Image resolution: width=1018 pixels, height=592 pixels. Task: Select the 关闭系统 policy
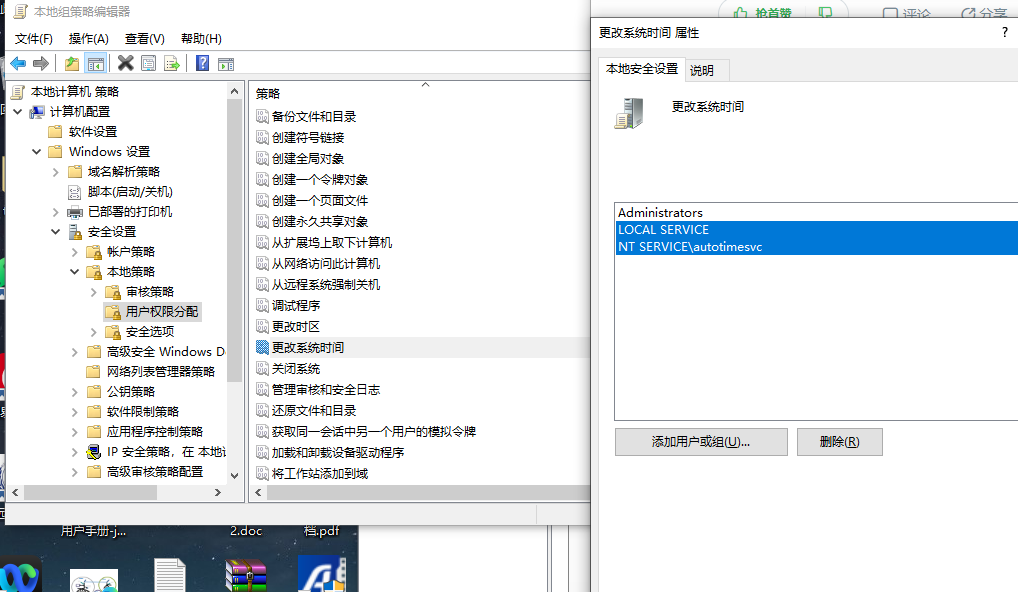click(295, 369)
